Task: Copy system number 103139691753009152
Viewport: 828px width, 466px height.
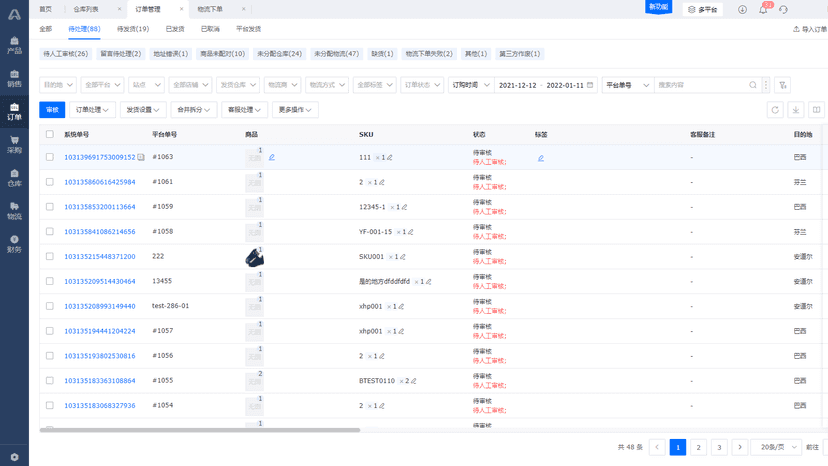Action: click(141, 157)
